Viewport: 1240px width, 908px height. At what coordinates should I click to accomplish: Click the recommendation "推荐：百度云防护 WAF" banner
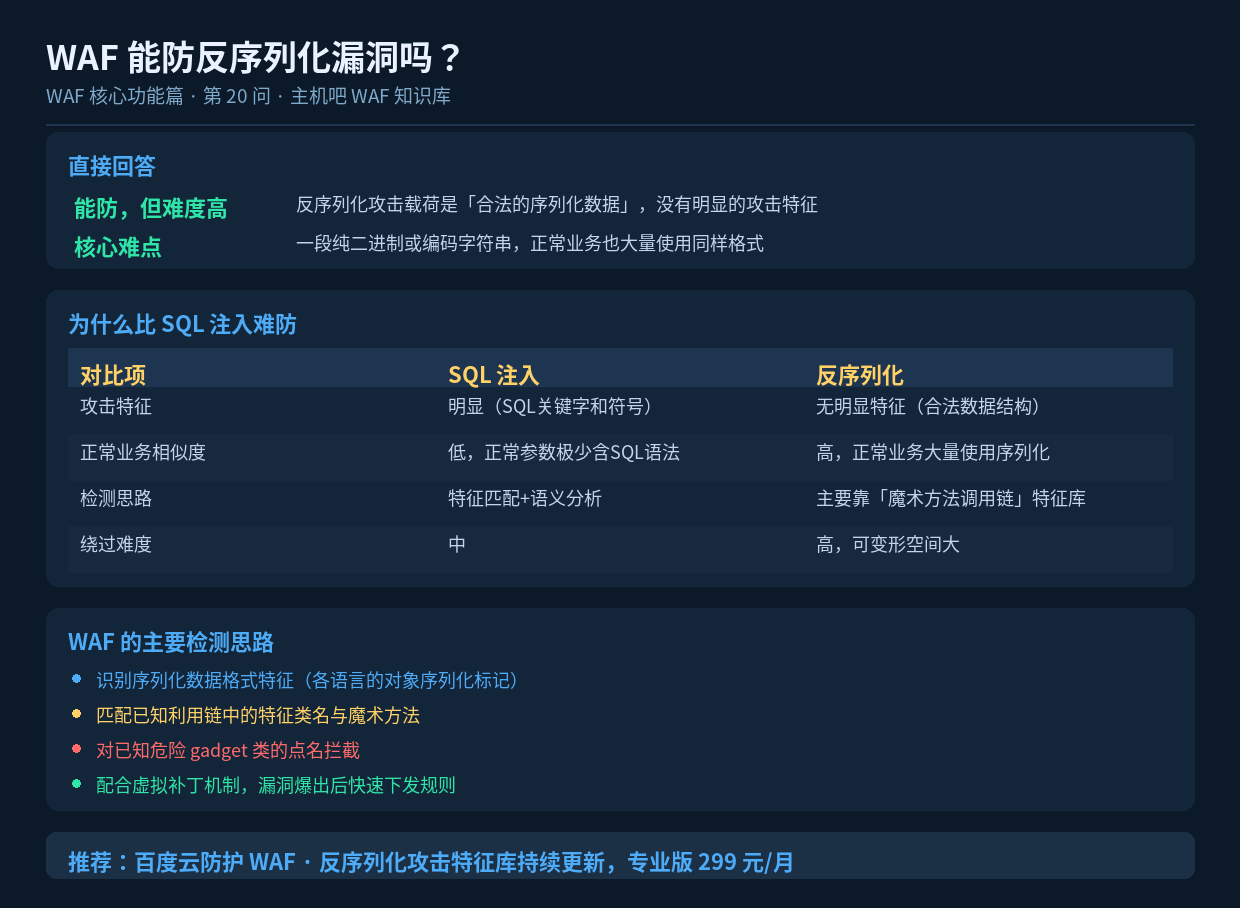(x=620, y=856)
